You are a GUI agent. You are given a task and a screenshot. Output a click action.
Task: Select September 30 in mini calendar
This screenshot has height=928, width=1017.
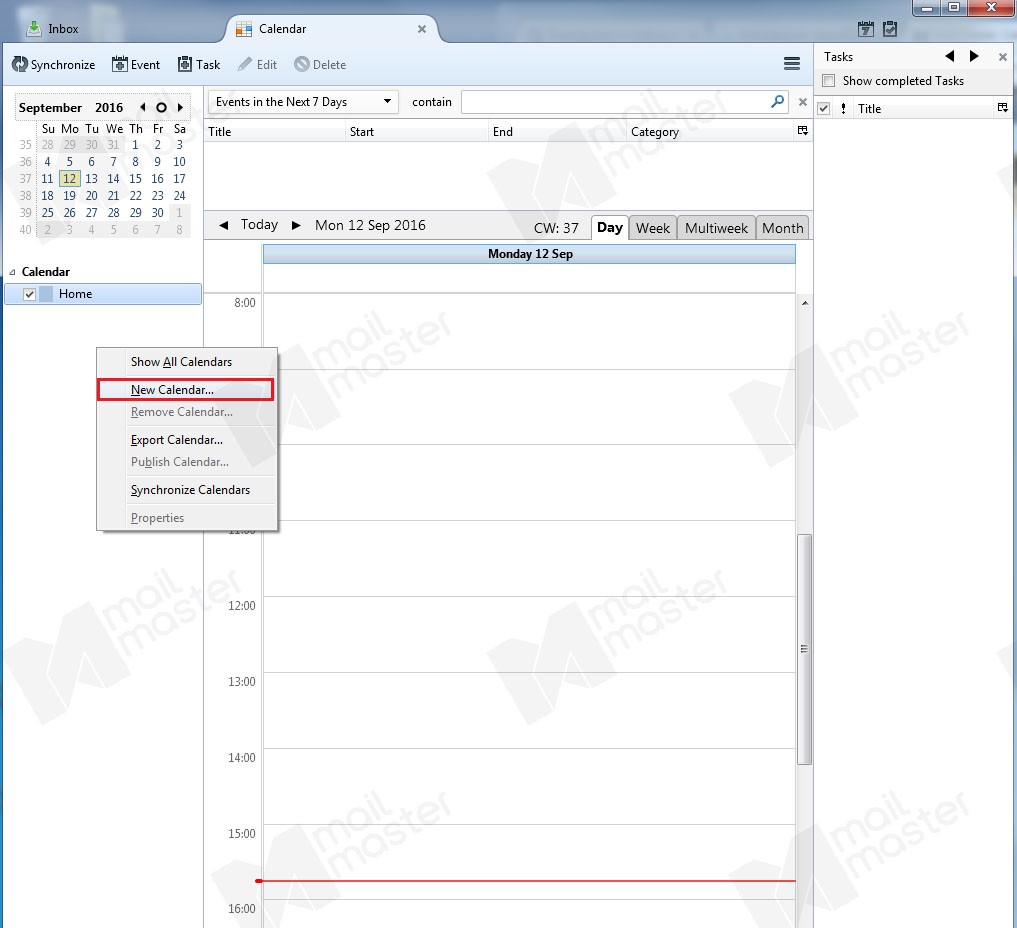coord(158,212)
